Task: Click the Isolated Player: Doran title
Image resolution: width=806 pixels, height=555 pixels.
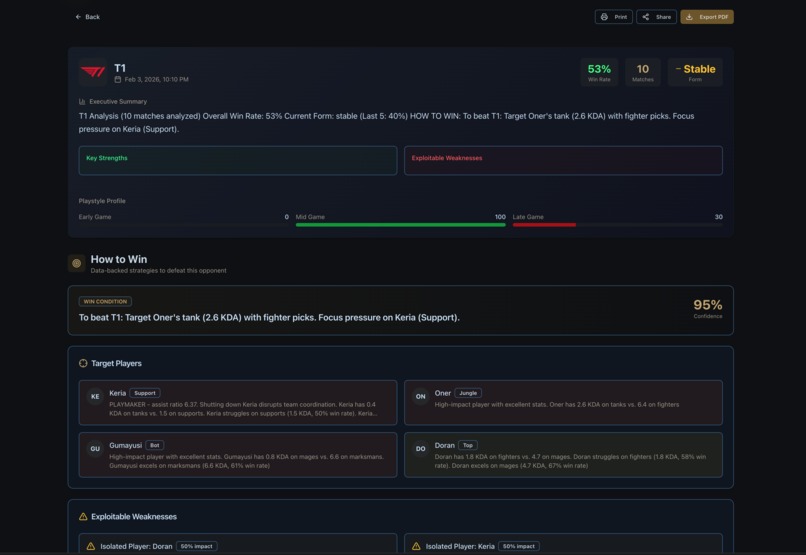Action: (x=136, y=546)
